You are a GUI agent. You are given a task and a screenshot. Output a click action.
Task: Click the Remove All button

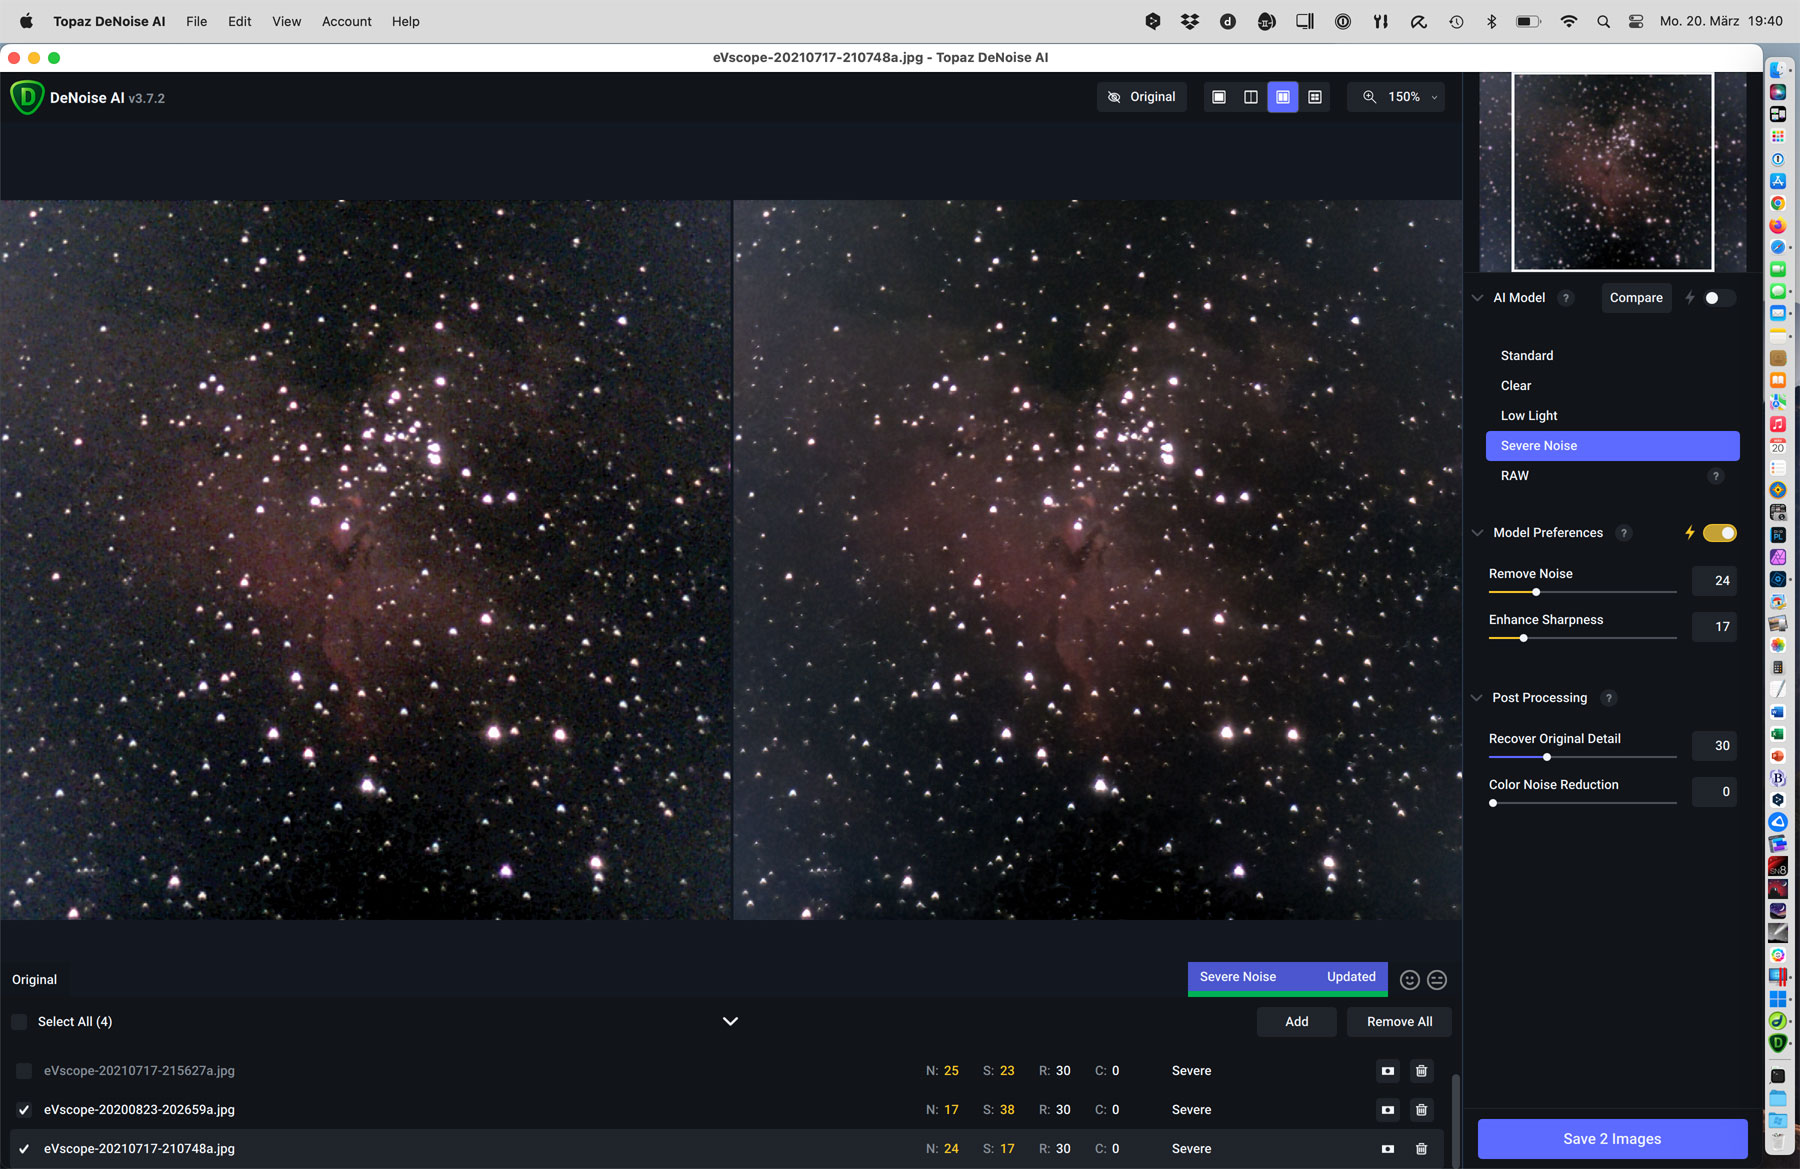pos(1399,1022)
